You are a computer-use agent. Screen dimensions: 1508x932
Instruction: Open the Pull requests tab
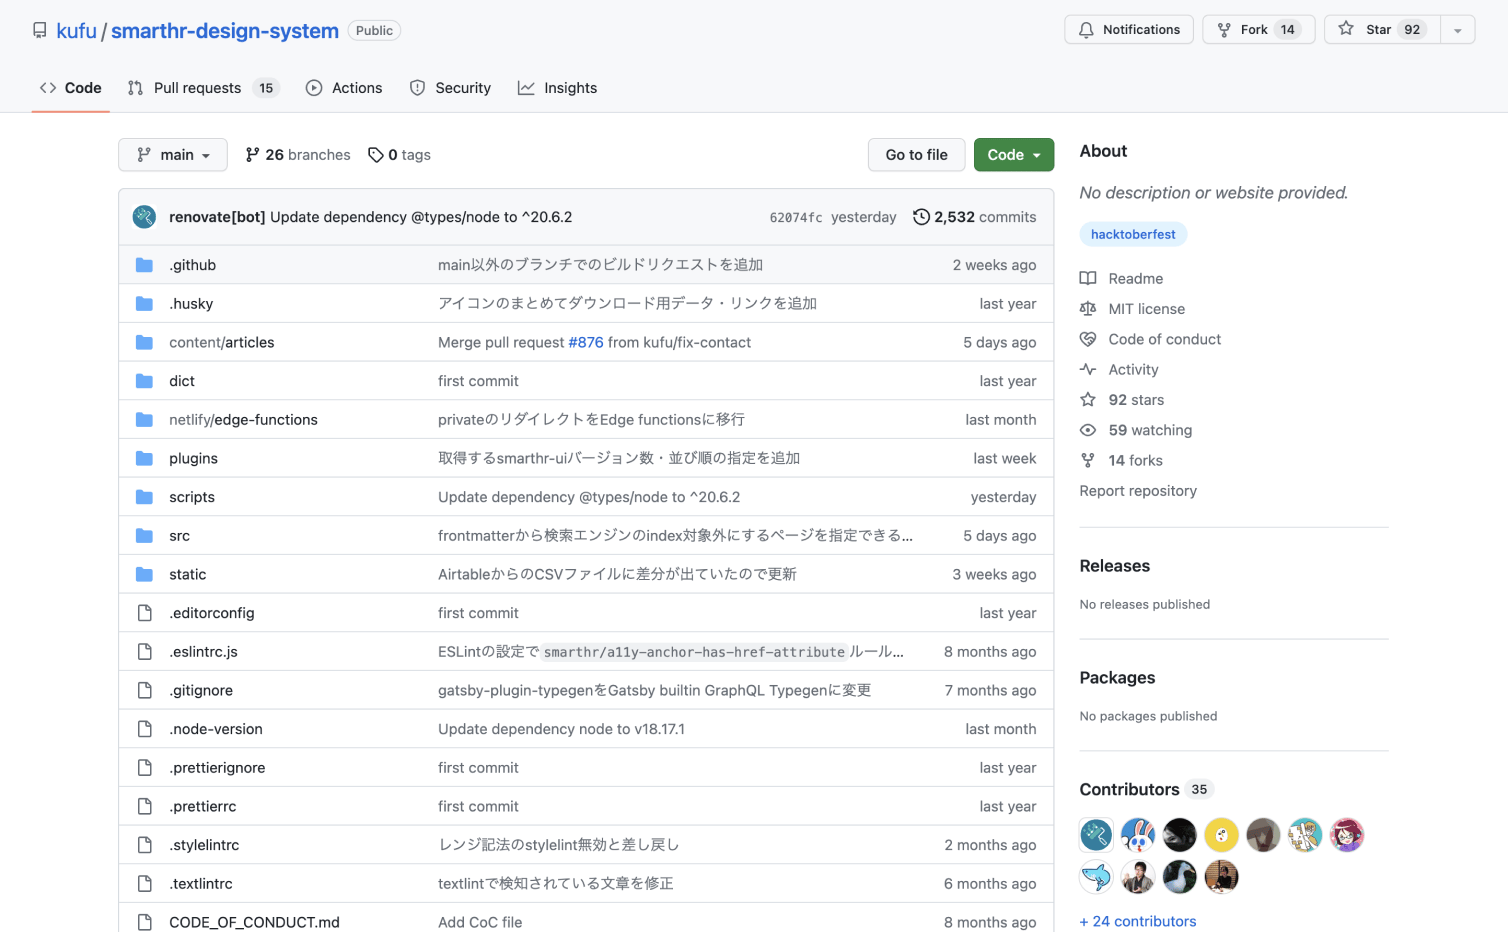(203, 88)
